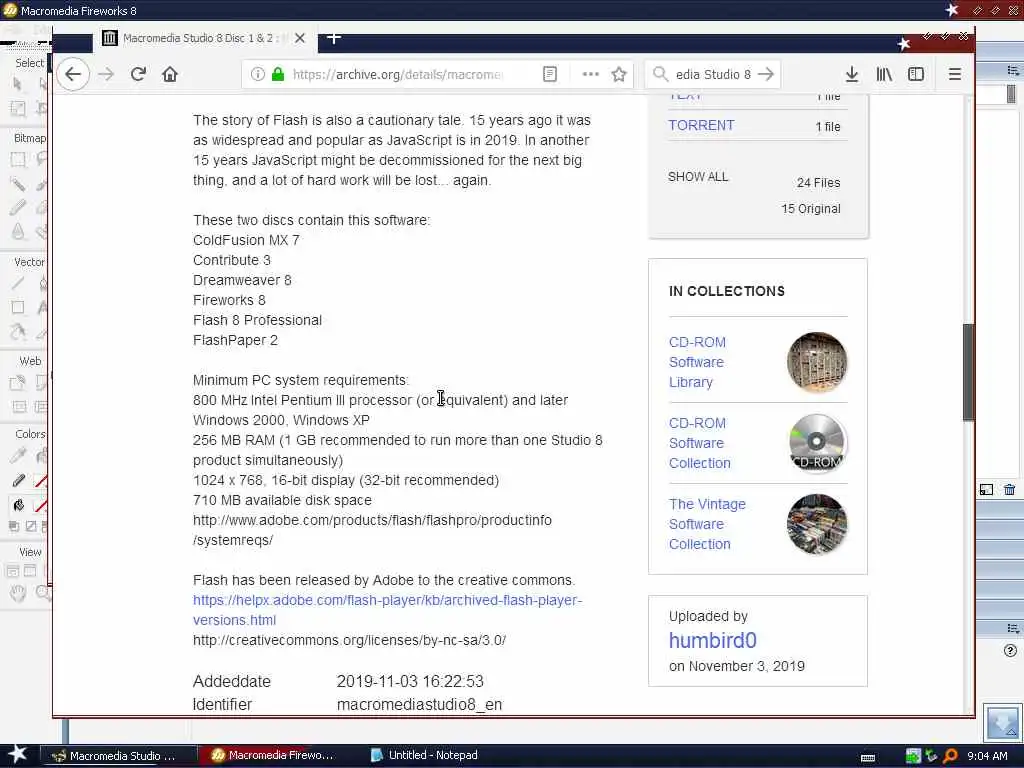Open the browser downloads panel
1024x768 pixels.
tap(852, 74)
